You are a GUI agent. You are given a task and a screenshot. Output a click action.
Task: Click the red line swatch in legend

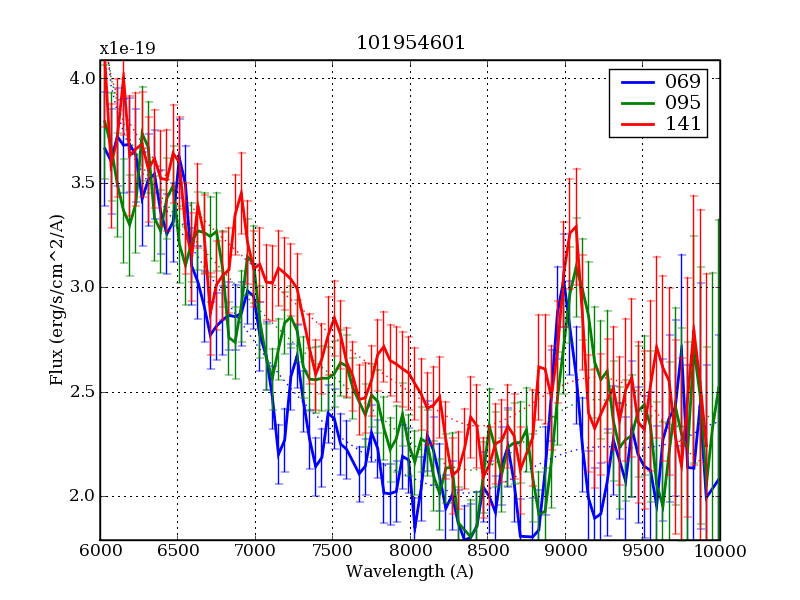(634, 125)
